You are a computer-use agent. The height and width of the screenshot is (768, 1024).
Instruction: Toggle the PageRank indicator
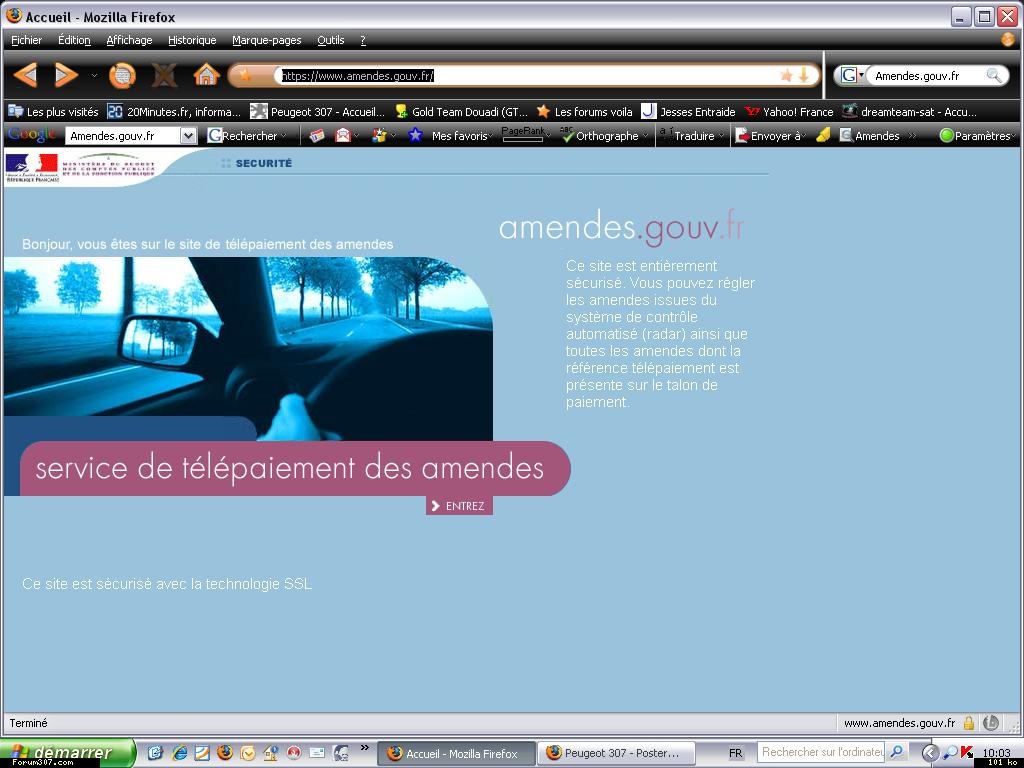click(x=522, y=135)
